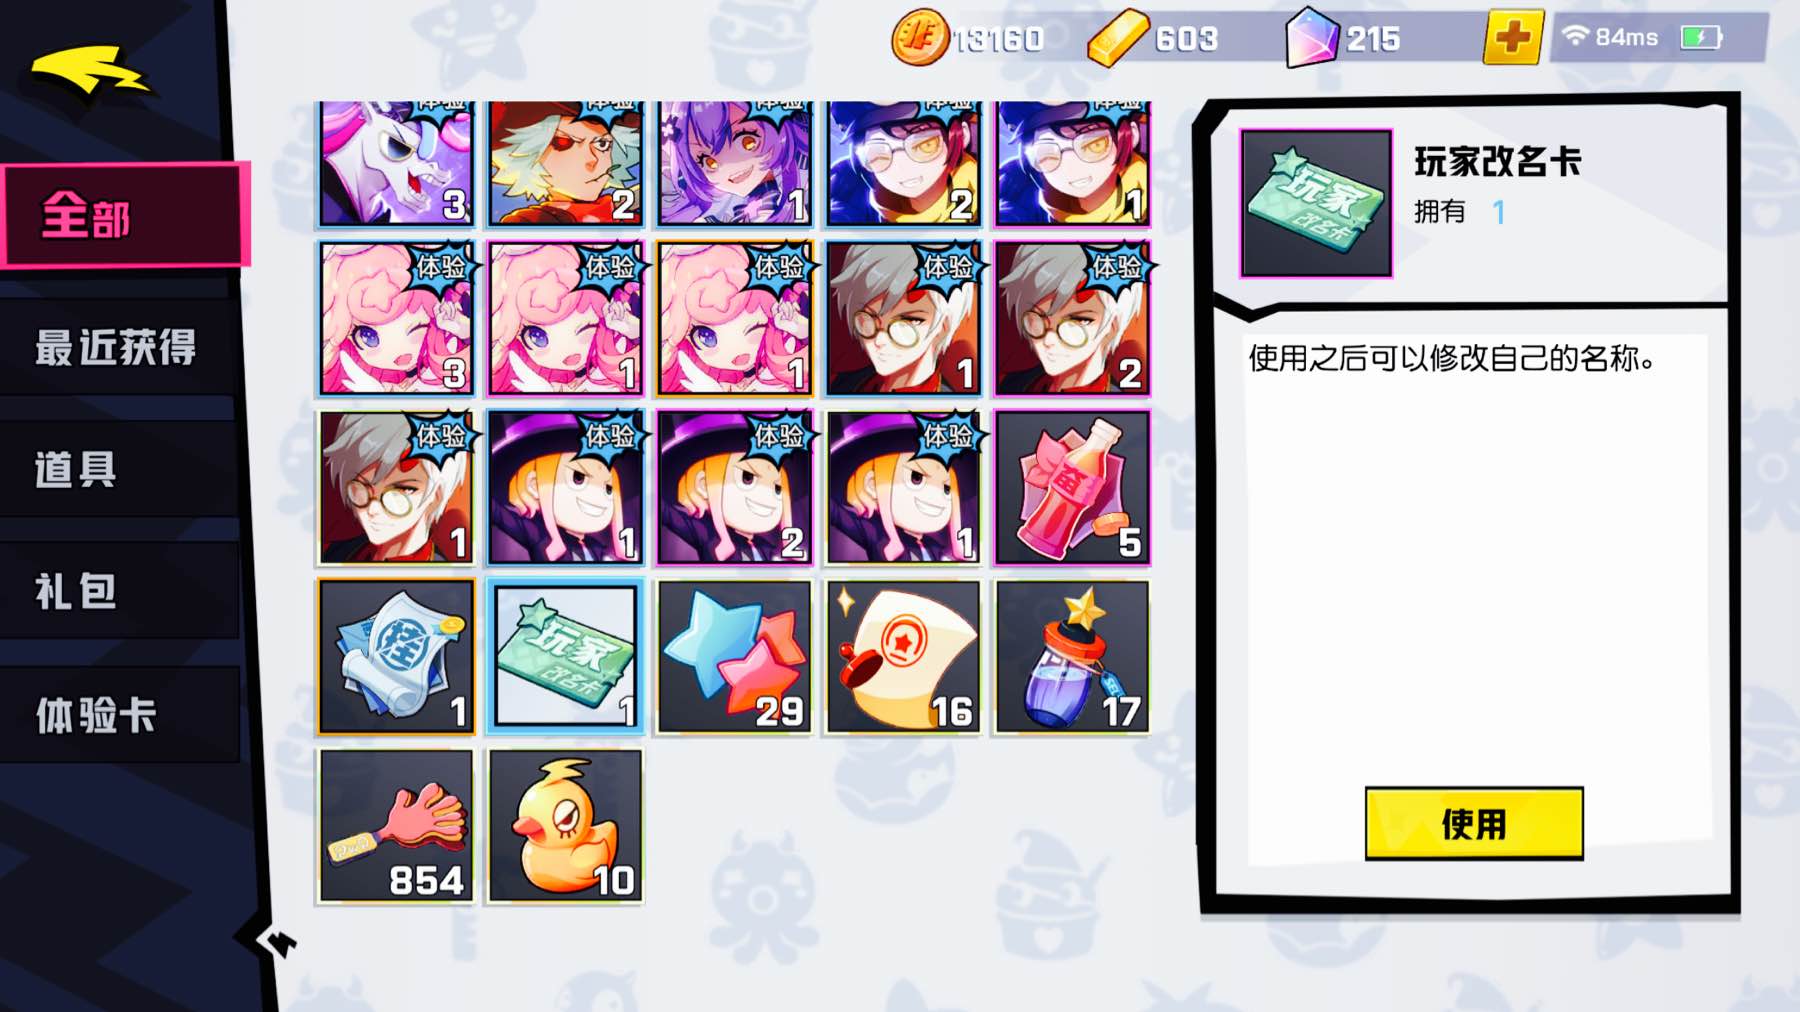
Task: Collapse the sidebar with double-arrow icon
Action: (275, 941)
